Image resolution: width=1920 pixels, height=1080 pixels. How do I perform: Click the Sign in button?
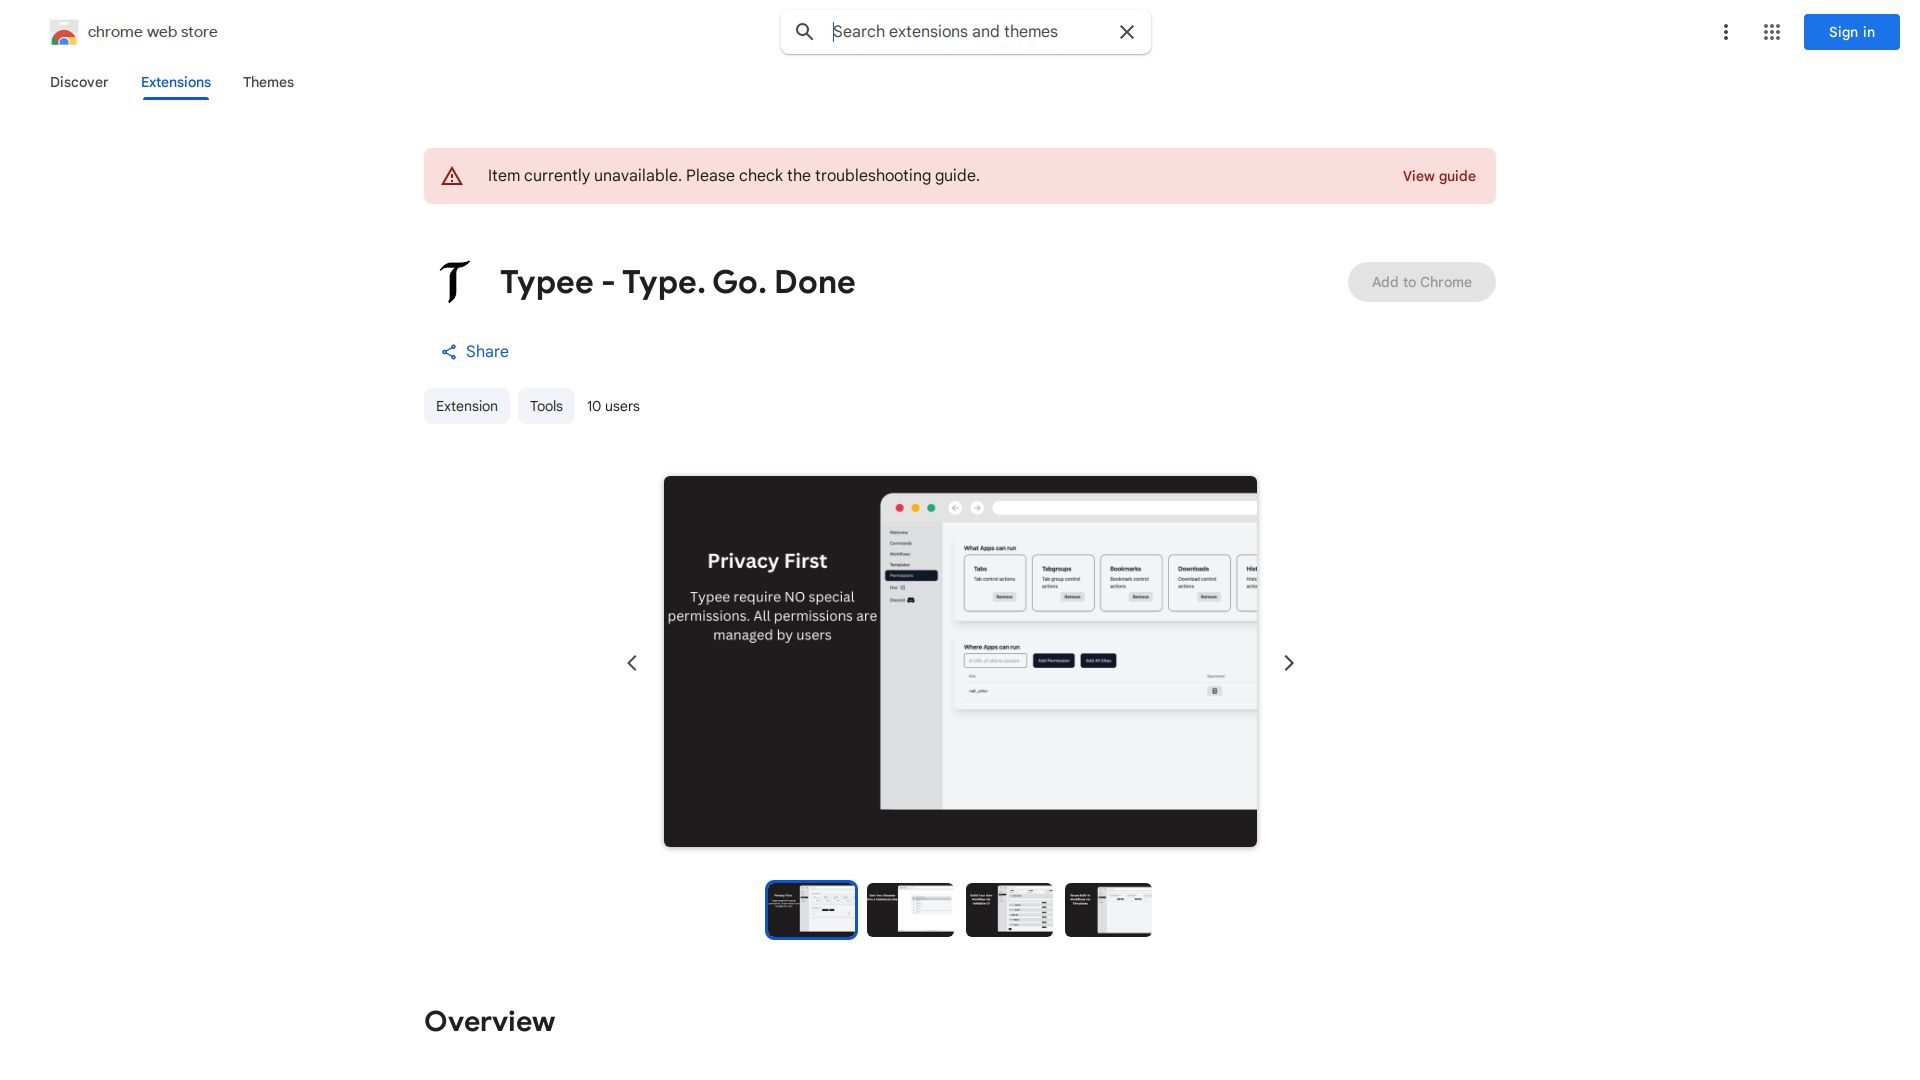pyautogui.click(x=1851, y=31)
